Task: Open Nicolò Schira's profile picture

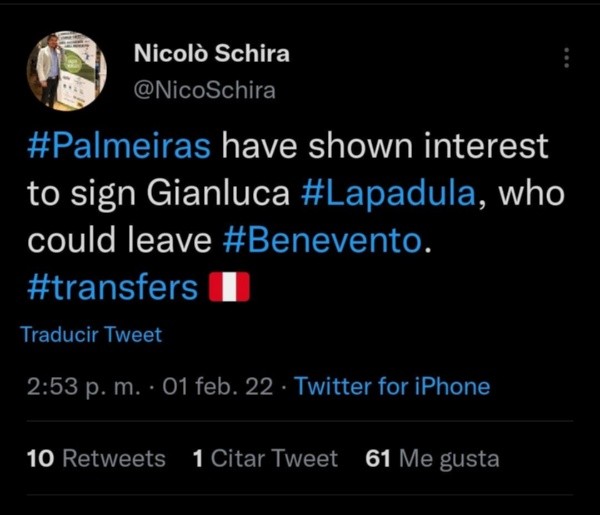Action: click(65, 70)
